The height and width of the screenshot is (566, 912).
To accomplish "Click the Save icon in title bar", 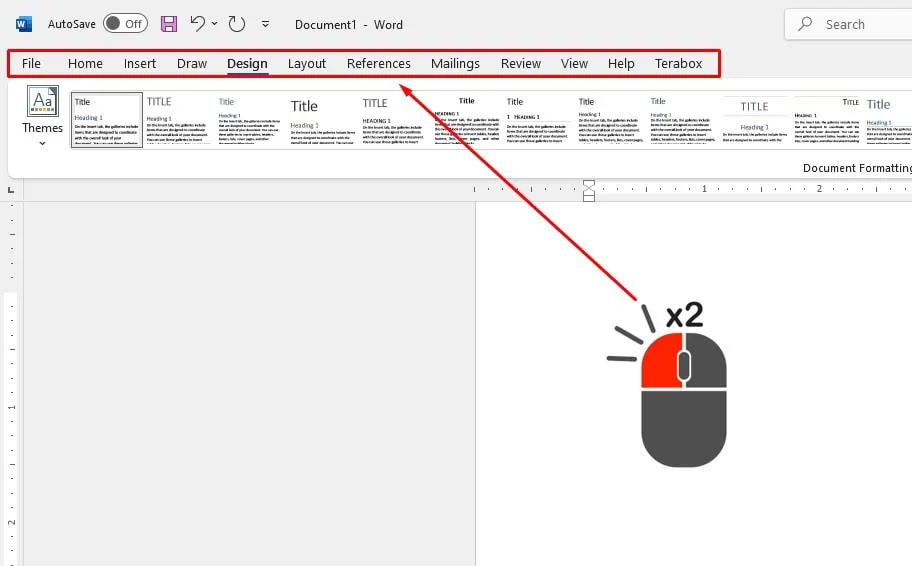I will (x=169, y=24).
